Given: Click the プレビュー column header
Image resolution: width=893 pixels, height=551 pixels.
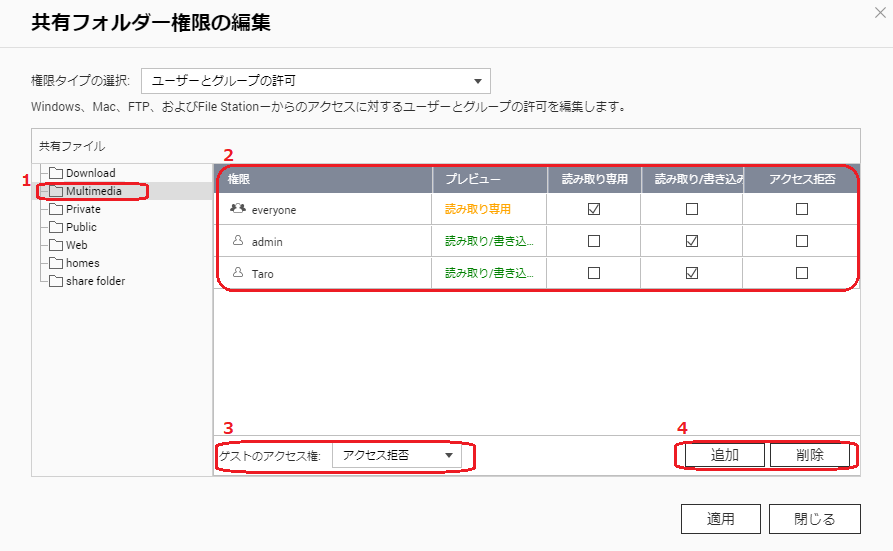Looking at the screenshot, I should [x=490, y=179].
